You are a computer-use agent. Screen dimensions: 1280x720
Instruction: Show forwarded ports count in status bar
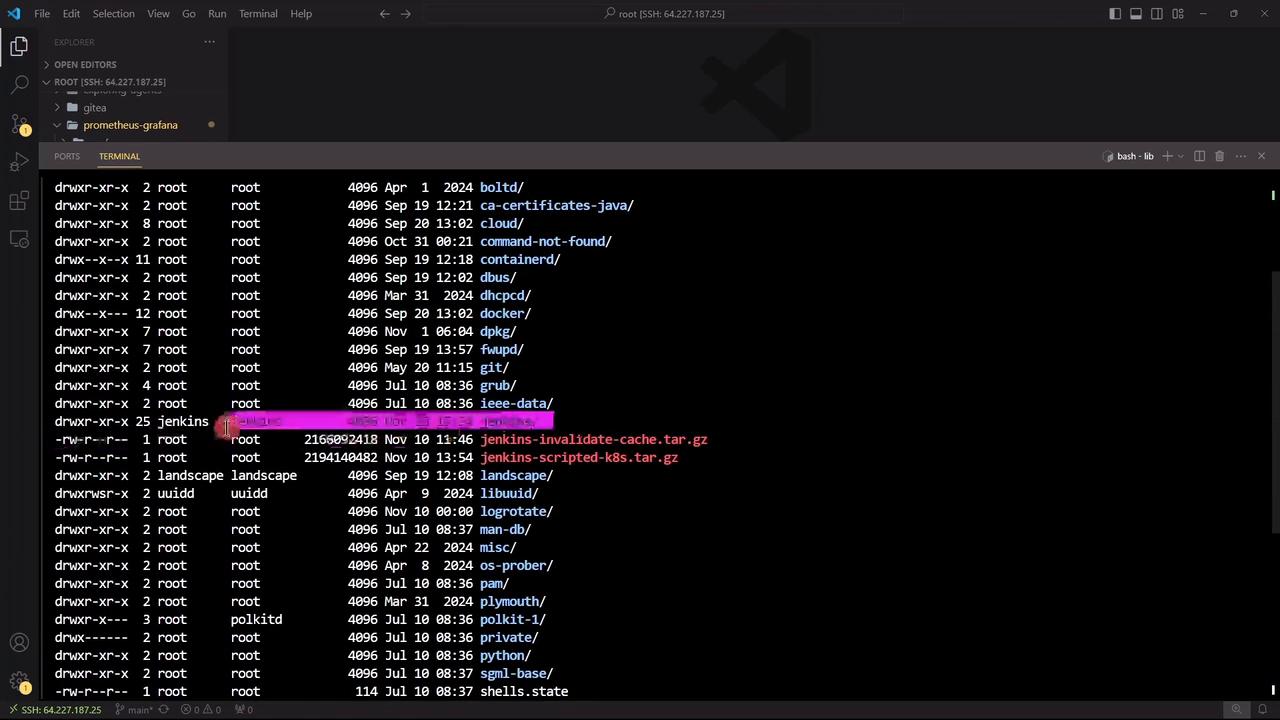pos(243,710)
